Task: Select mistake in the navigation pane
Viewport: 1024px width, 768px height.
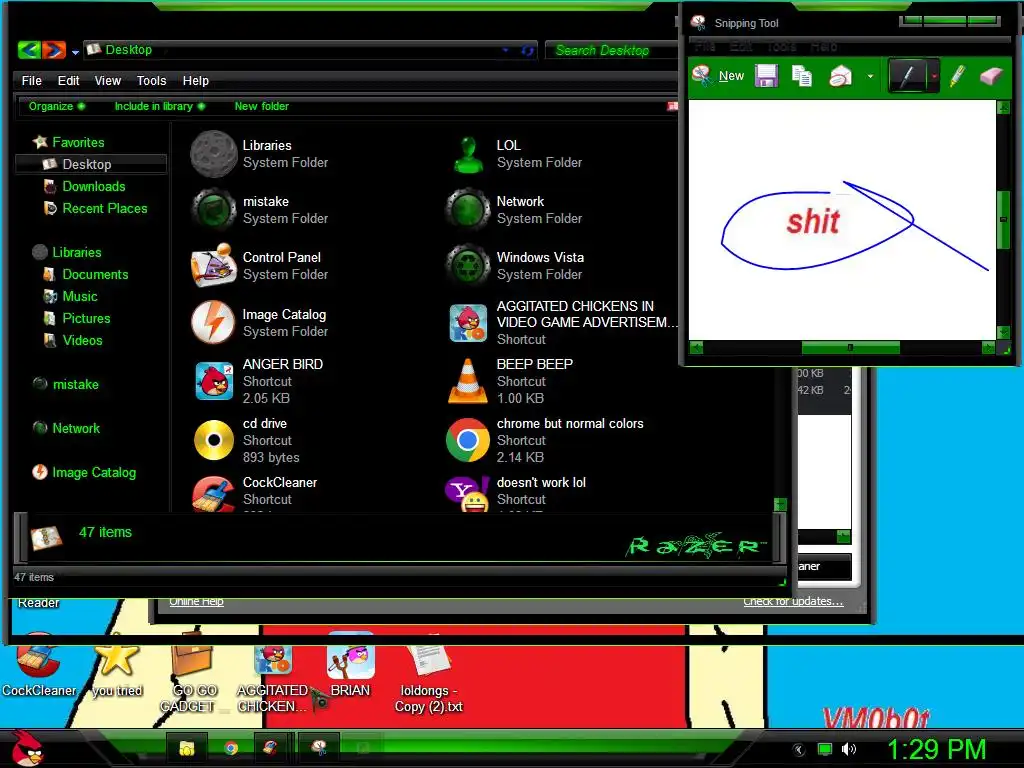Action: coord(65,385)
